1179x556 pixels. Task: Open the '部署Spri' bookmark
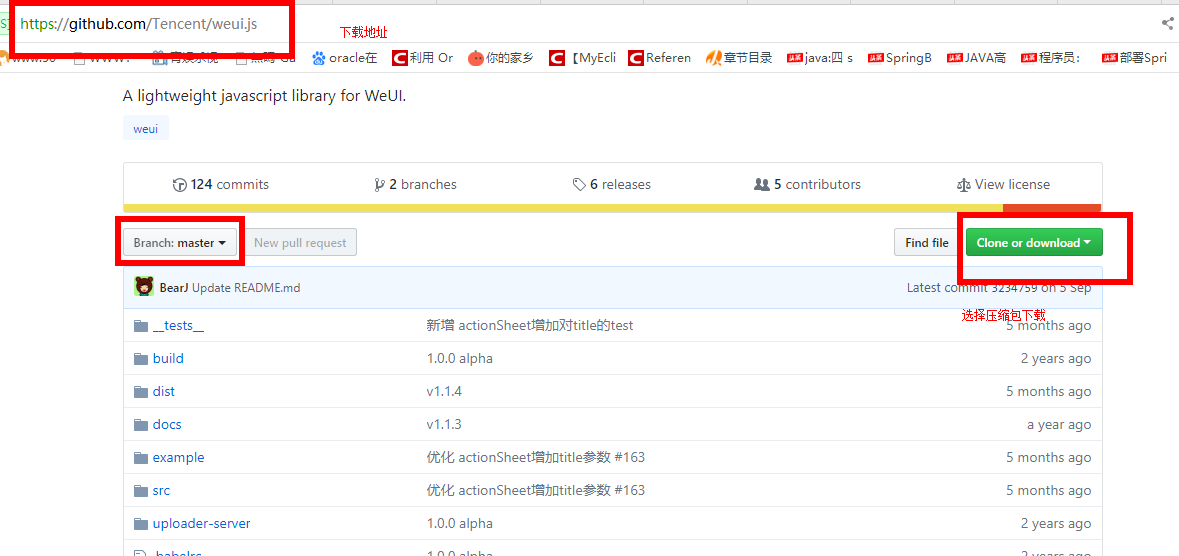(1135, 57)
